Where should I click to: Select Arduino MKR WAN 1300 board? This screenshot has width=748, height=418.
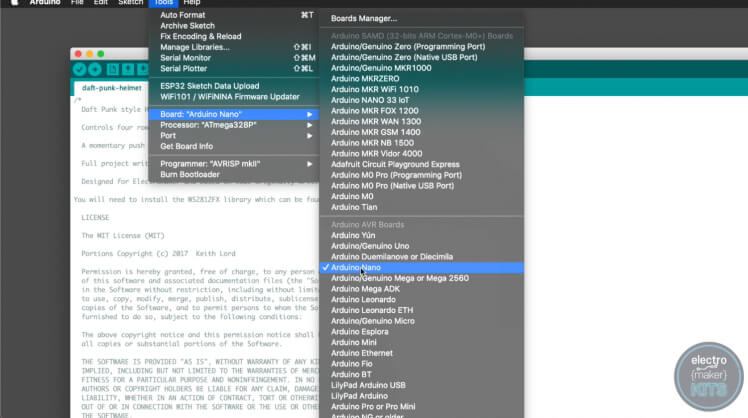pos(422,122)
